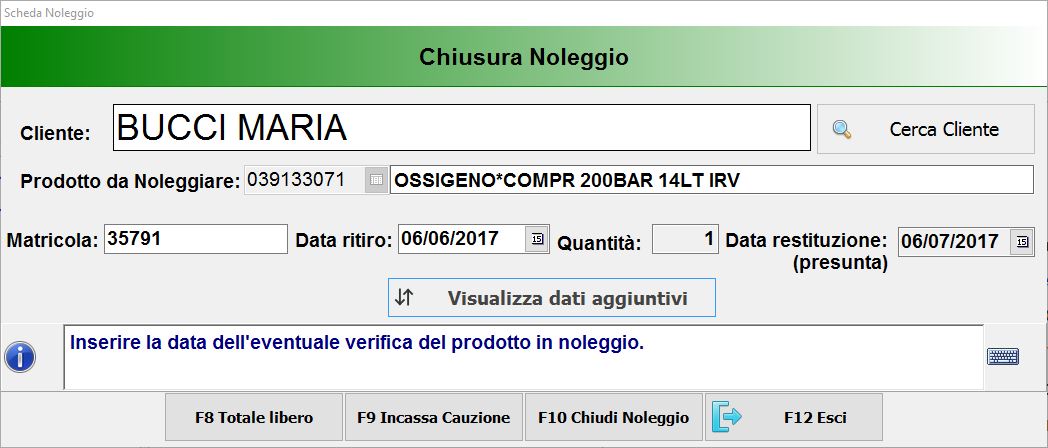
Task: Click the message box about verifica del prodotto
Action: coord(522,356)
